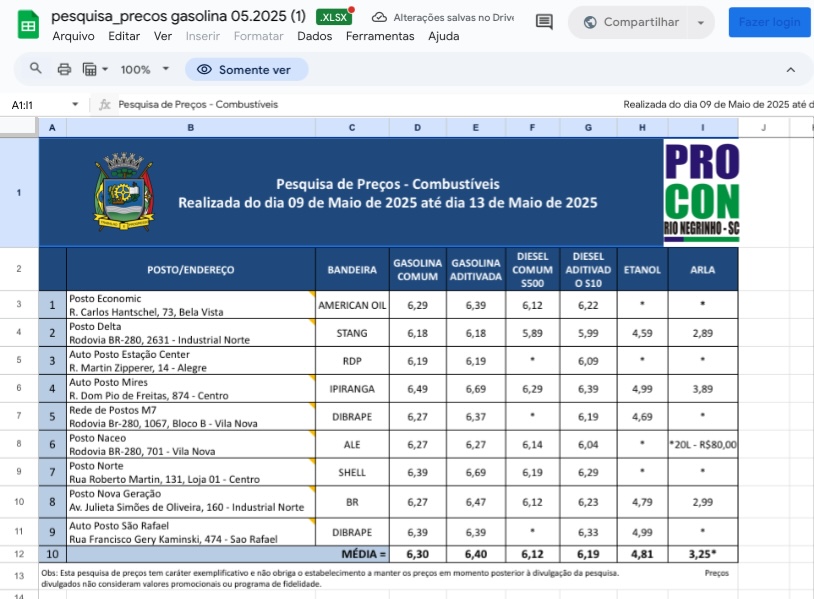Viewport: 814px width, 599px height.
Task: Open the comments history icon
Action: point(544,22)
